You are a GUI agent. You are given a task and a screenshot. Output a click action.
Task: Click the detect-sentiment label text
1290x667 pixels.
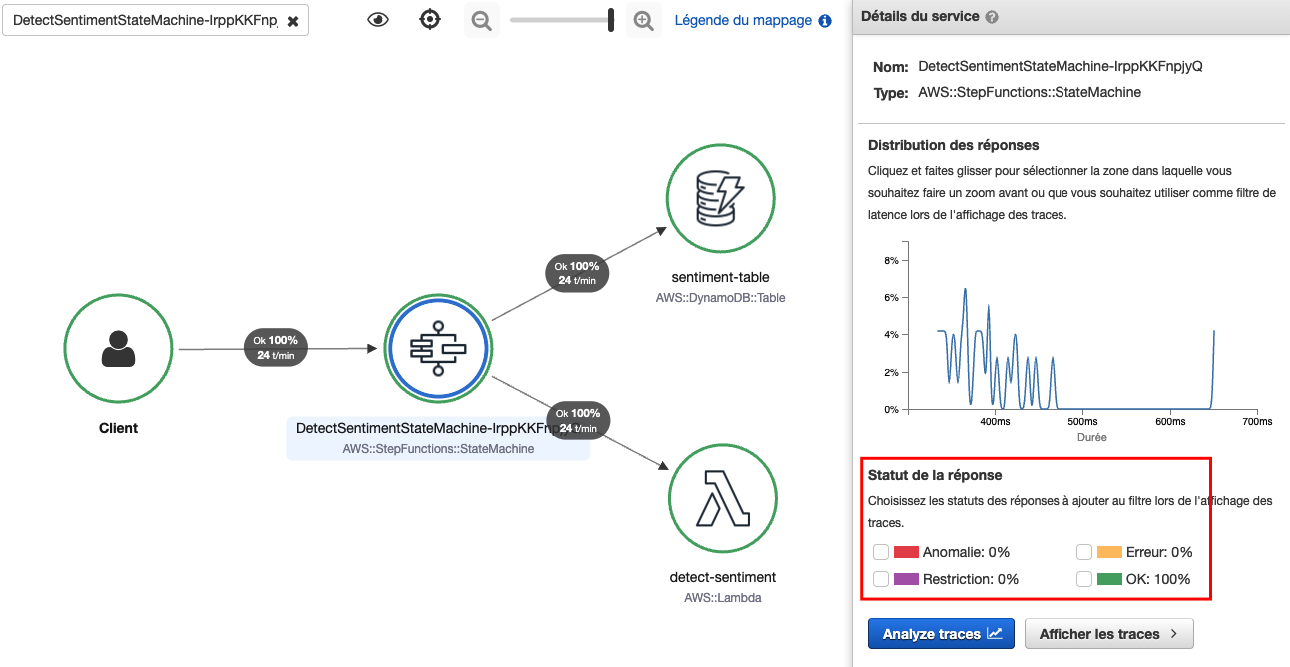722,577
